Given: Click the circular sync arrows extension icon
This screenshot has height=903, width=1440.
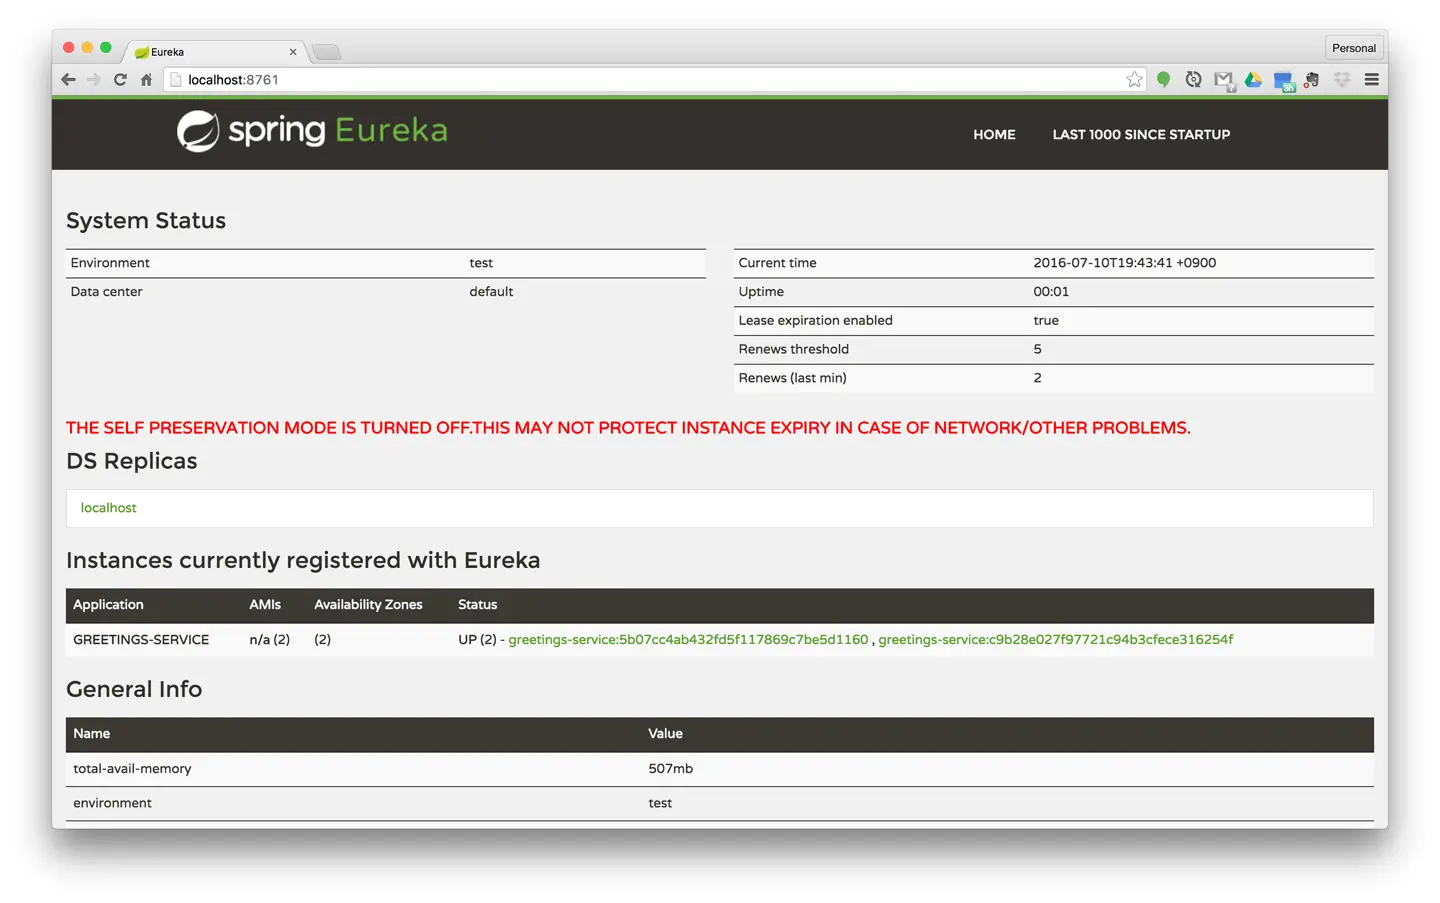Looking at the screenshot, I should tap(1193, 80).
